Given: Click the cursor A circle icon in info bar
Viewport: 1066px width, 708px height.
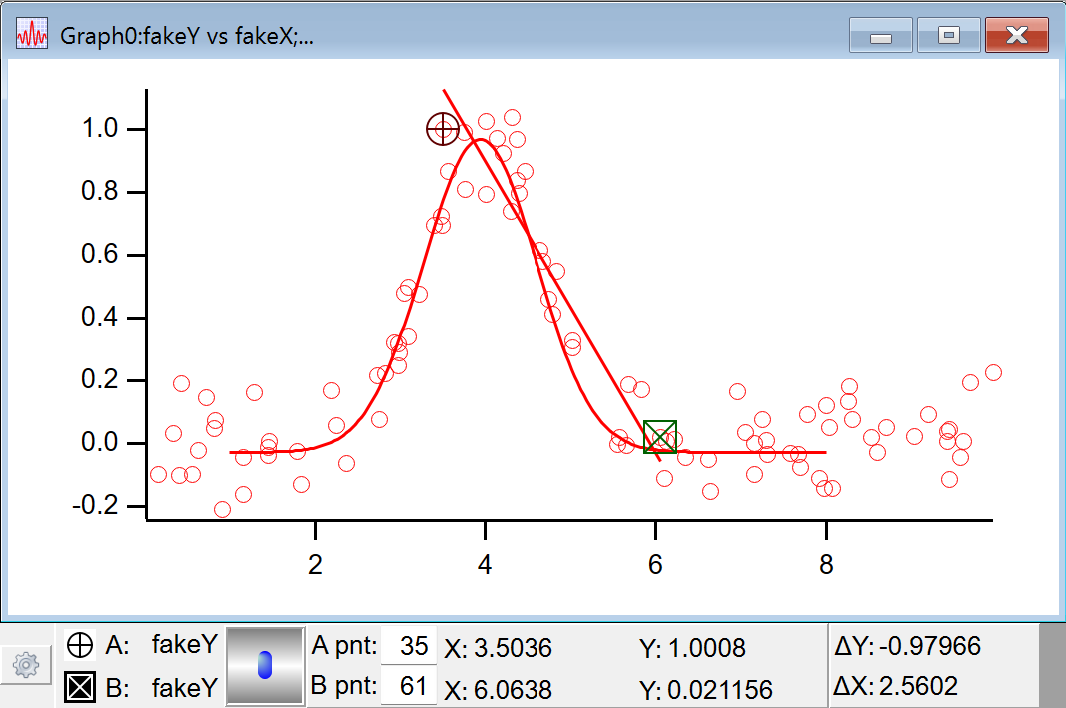Looking at the screenshot, I should click(x=80, y=646).
